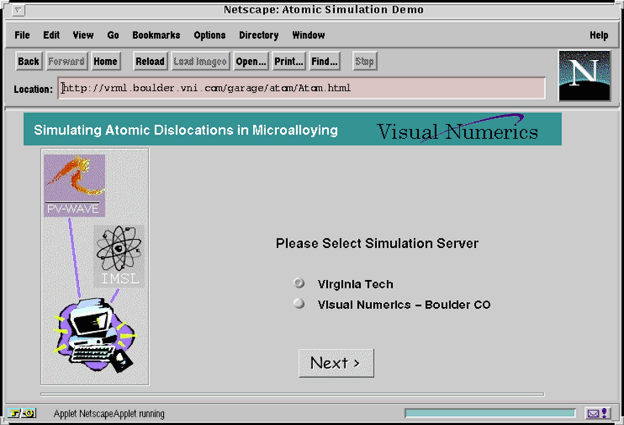Screen dimensions: 624x425
Task: Open the Window menu
Action: [308, 35]
